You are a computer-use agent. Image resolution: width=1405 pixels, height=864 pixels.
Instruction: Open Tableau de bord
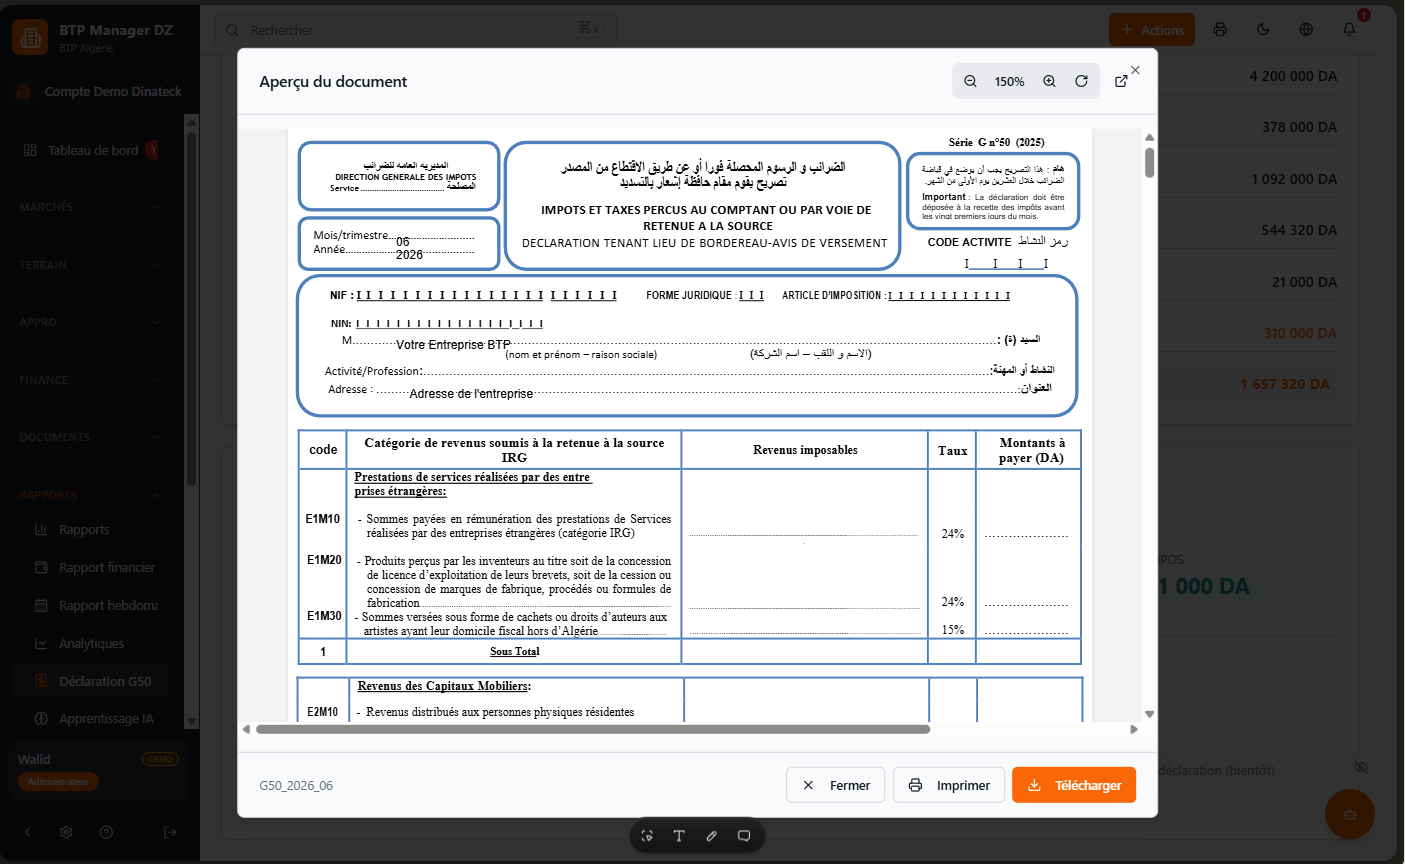click(90, 150)
